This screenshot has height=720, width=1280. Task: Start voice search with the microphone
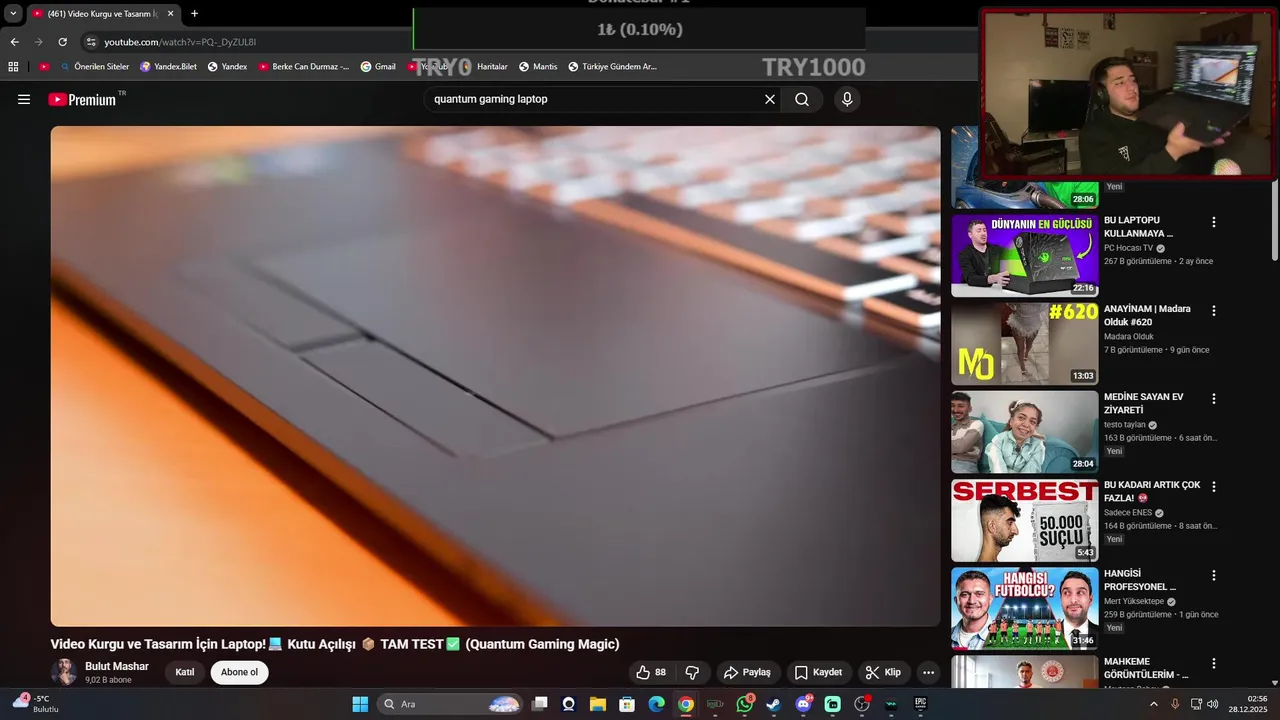(847, 99)
